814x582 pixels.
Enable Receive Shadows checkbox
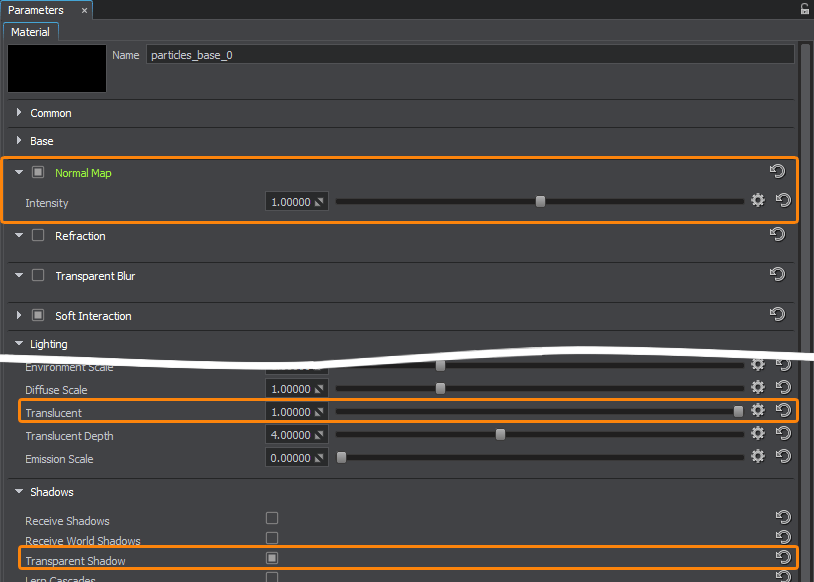(x=272, y=518)
